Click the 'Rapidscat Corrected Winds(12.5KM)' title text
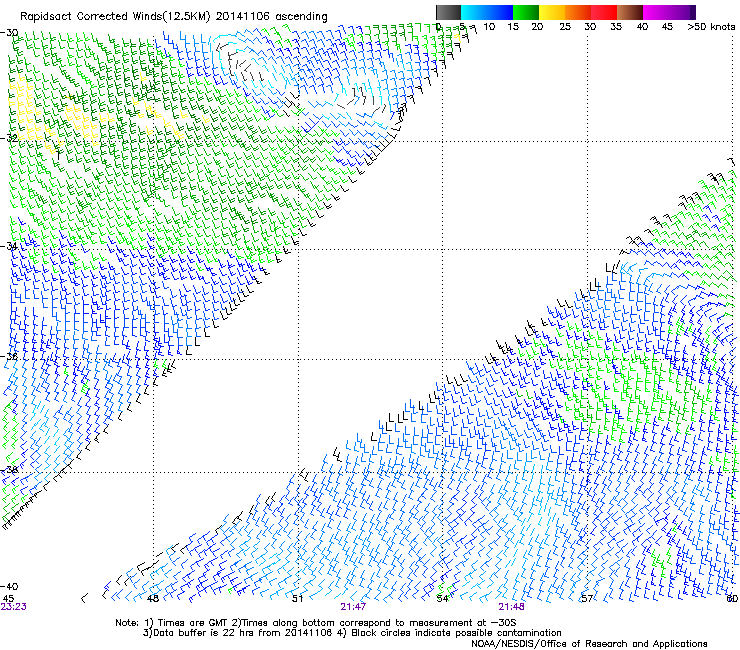Screen dimensions: 740x650 tap(115, 17)
